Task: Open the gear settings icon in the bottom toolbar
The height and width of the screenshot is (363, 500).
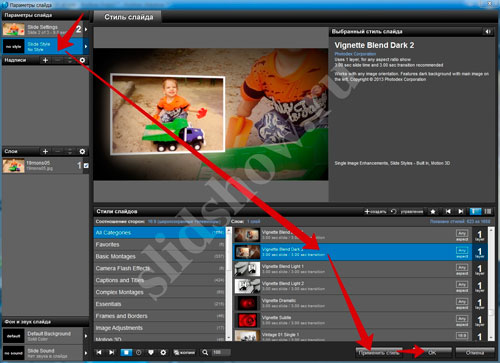Action: [163, 352]
